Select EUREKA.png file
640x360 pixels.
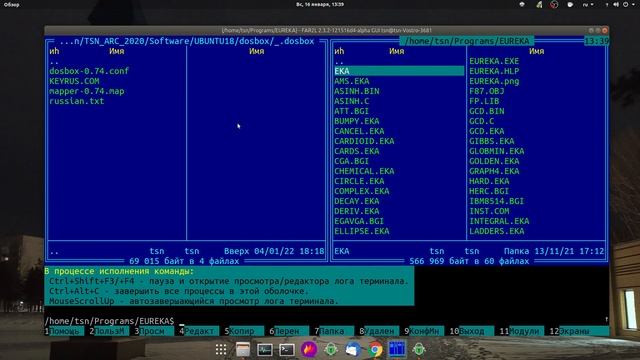[x=494, y=81]
